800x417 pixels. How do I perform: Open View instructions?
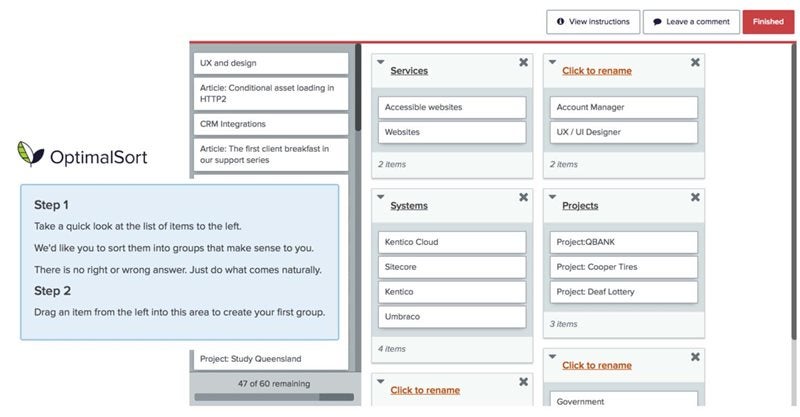(x=593, y=21)
